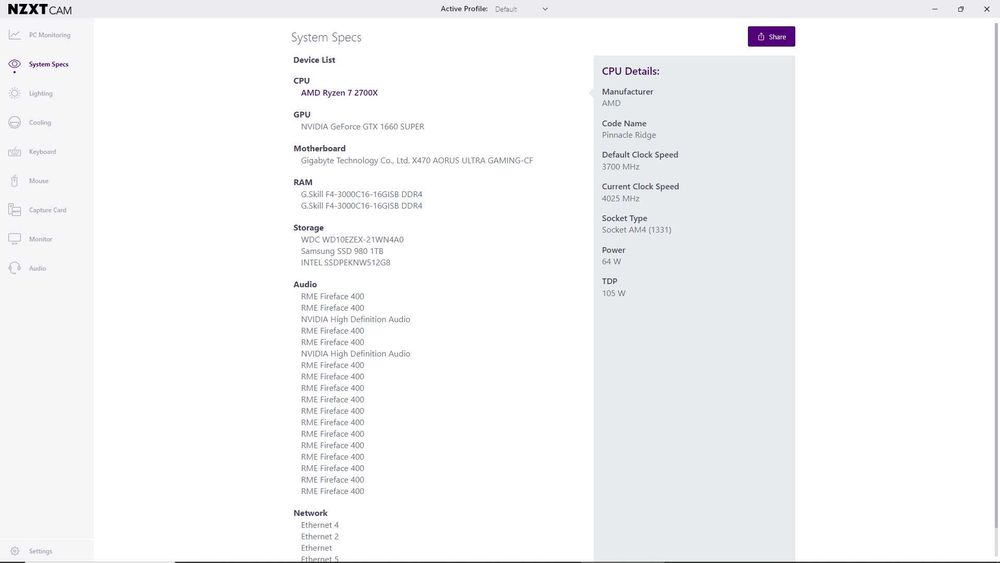This screenshot has width=1000, height=563.
Task: Select the Mouse icon in sidebar
Action: coord(14,181)
